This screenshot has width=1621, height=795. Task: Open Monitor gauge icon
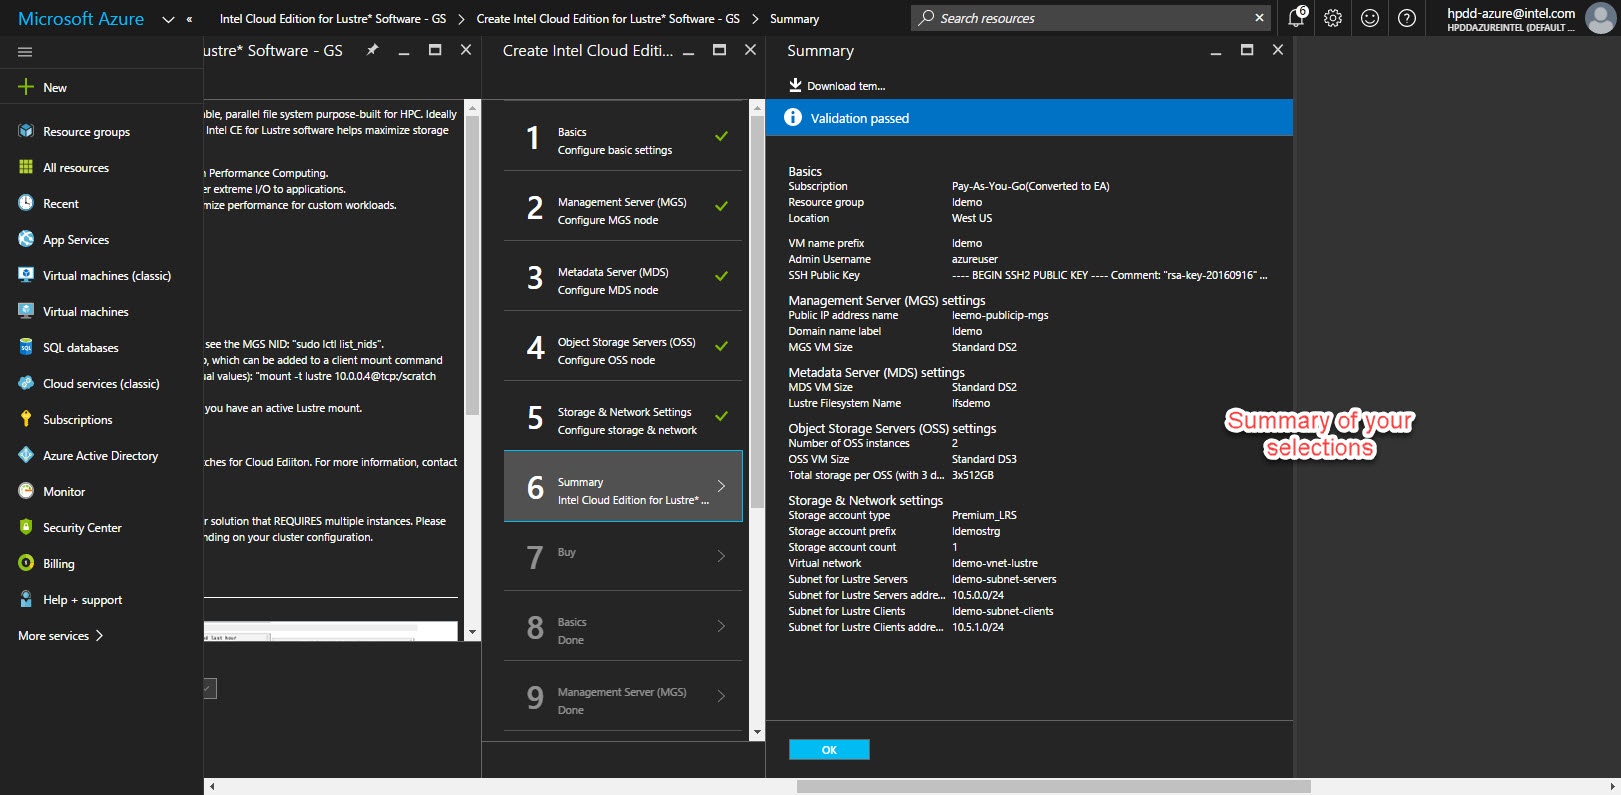[26, 491]
